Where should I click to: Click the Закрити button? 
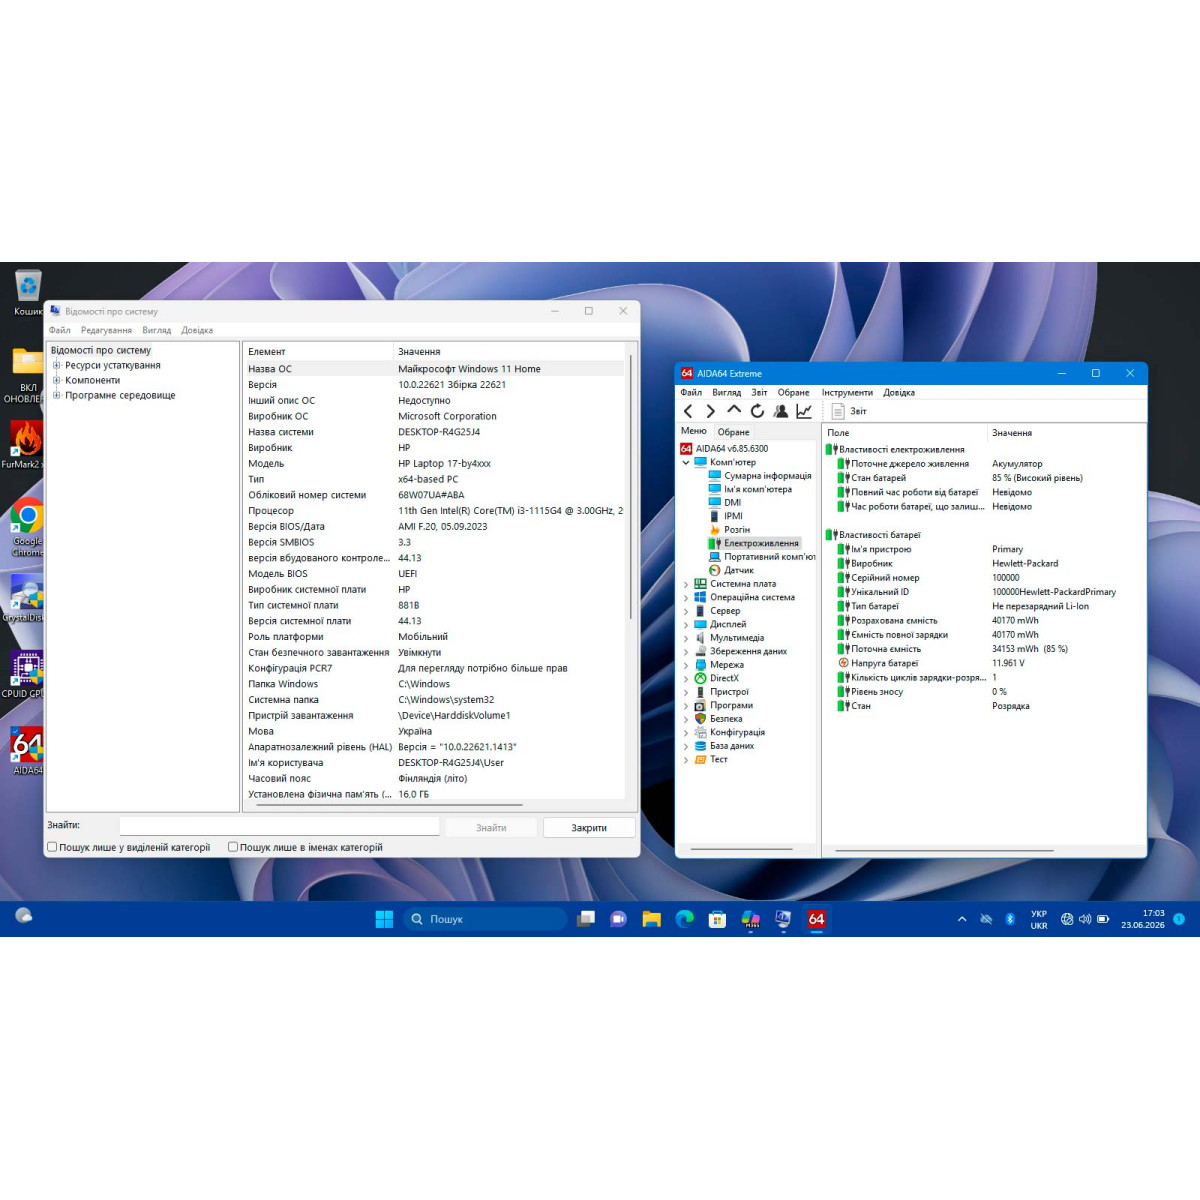(x=589, y=828)
